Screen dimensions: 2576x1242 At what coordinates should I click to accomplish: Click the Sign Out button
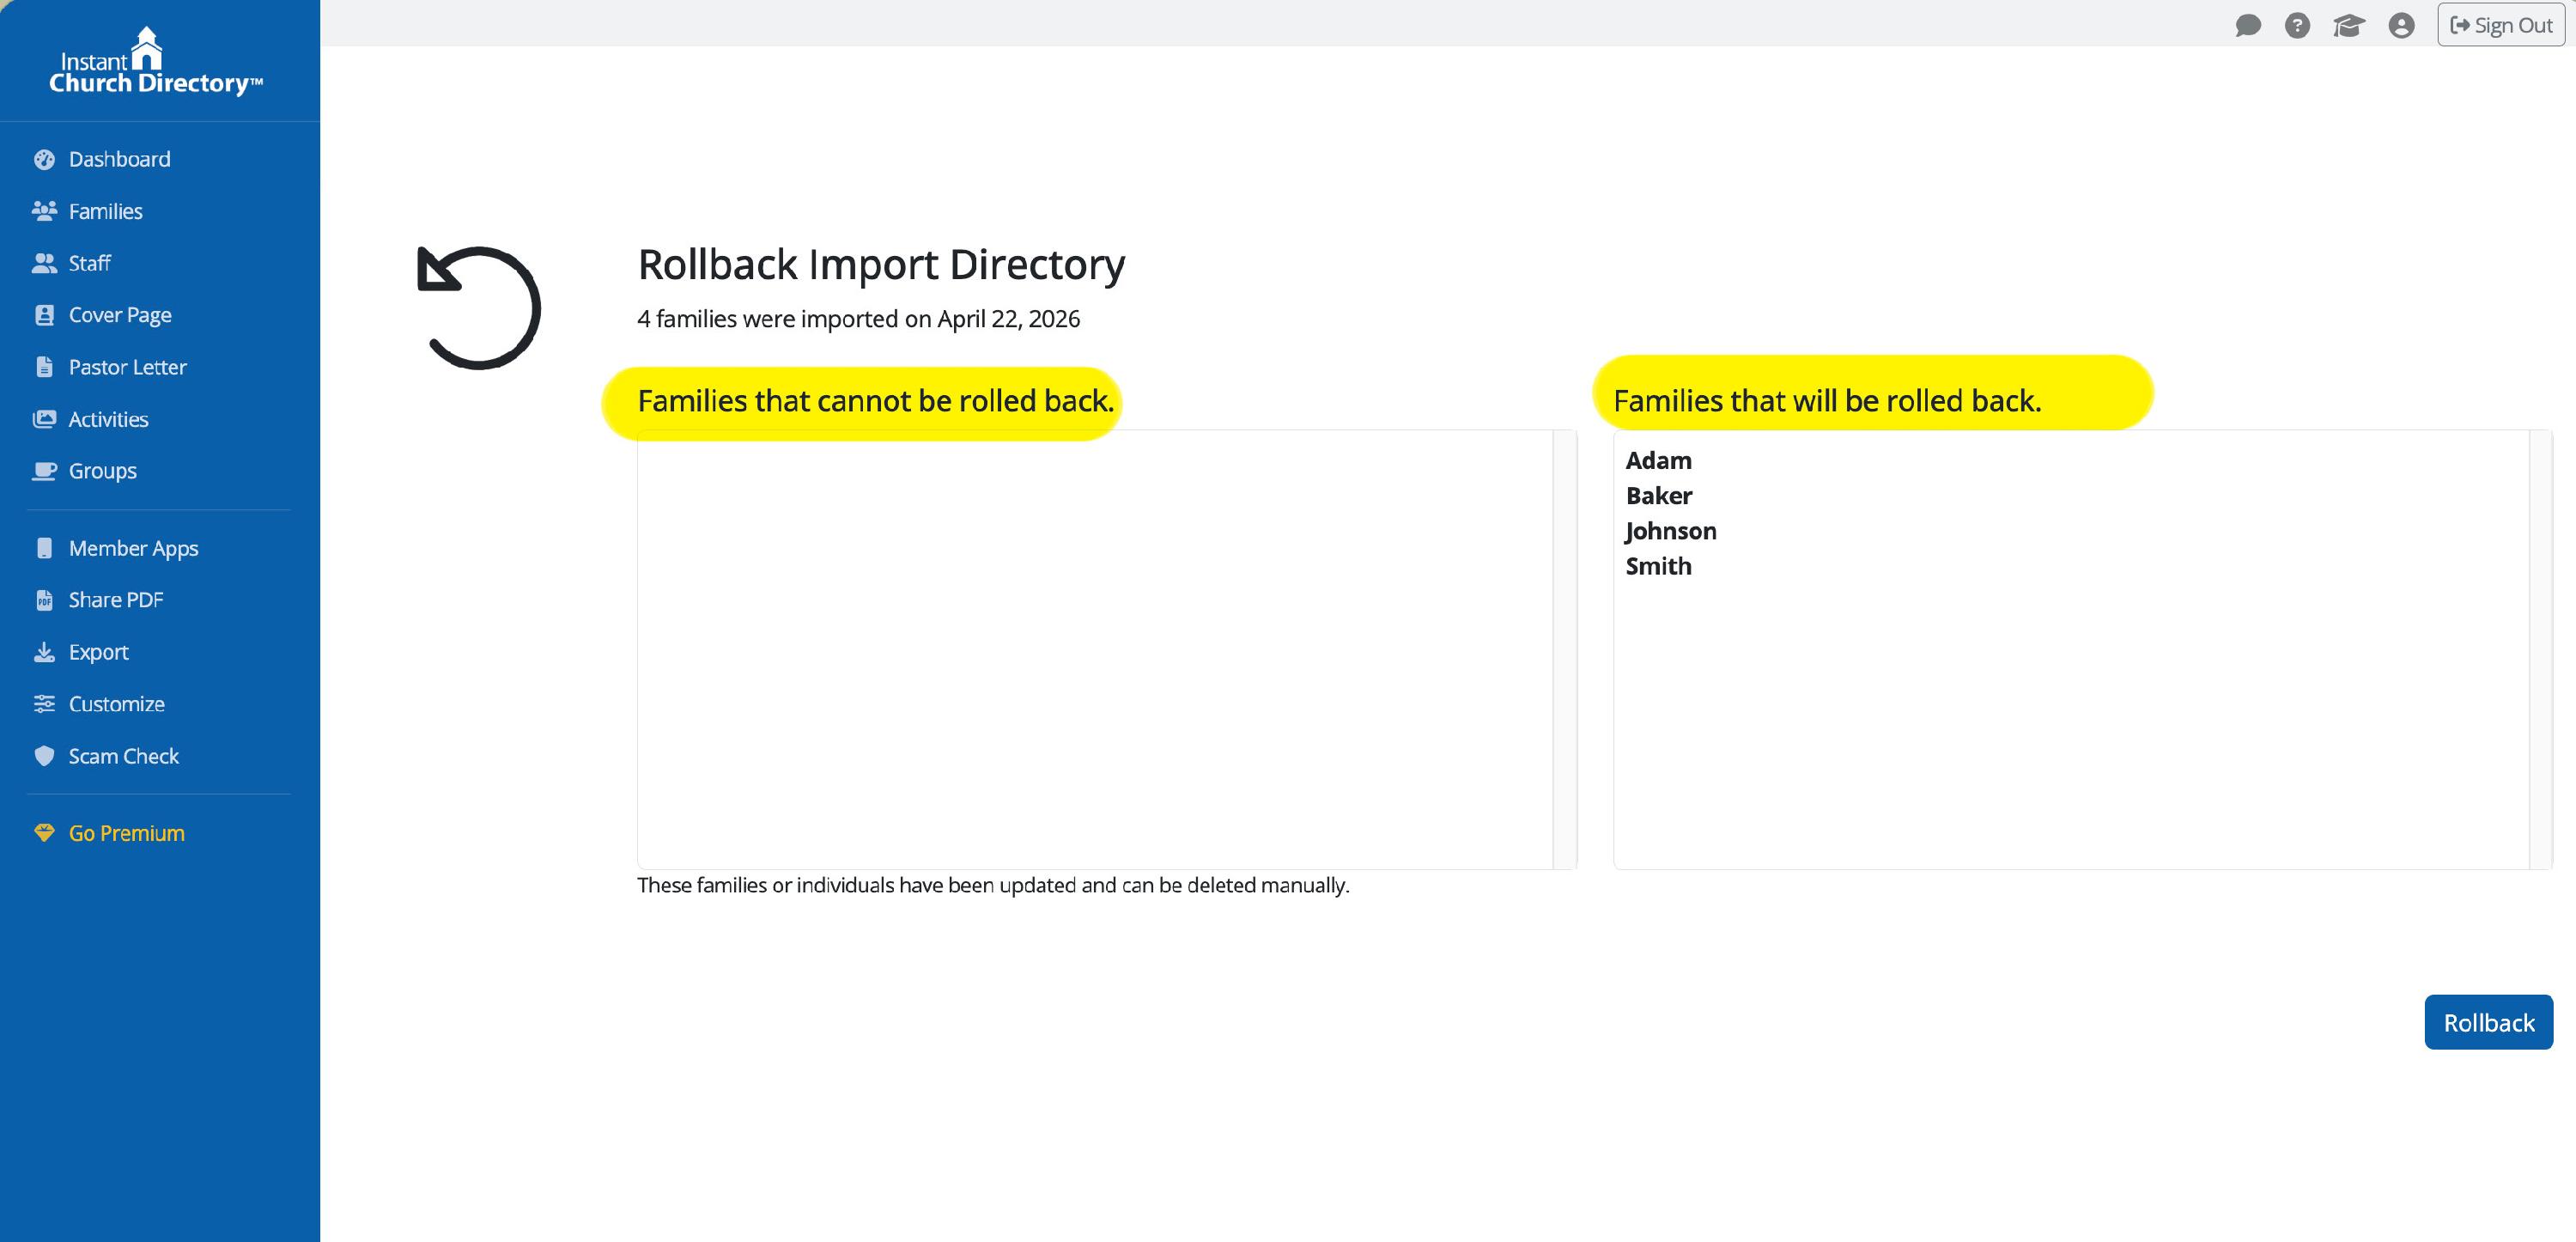pos(2501,25)
